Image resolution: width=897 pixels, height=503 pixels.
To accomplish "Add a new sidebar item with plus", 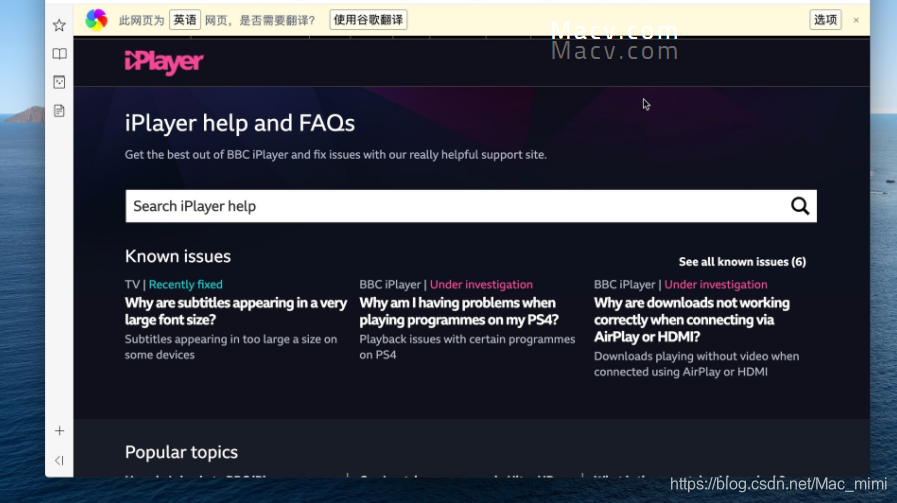I will (59, 431).
